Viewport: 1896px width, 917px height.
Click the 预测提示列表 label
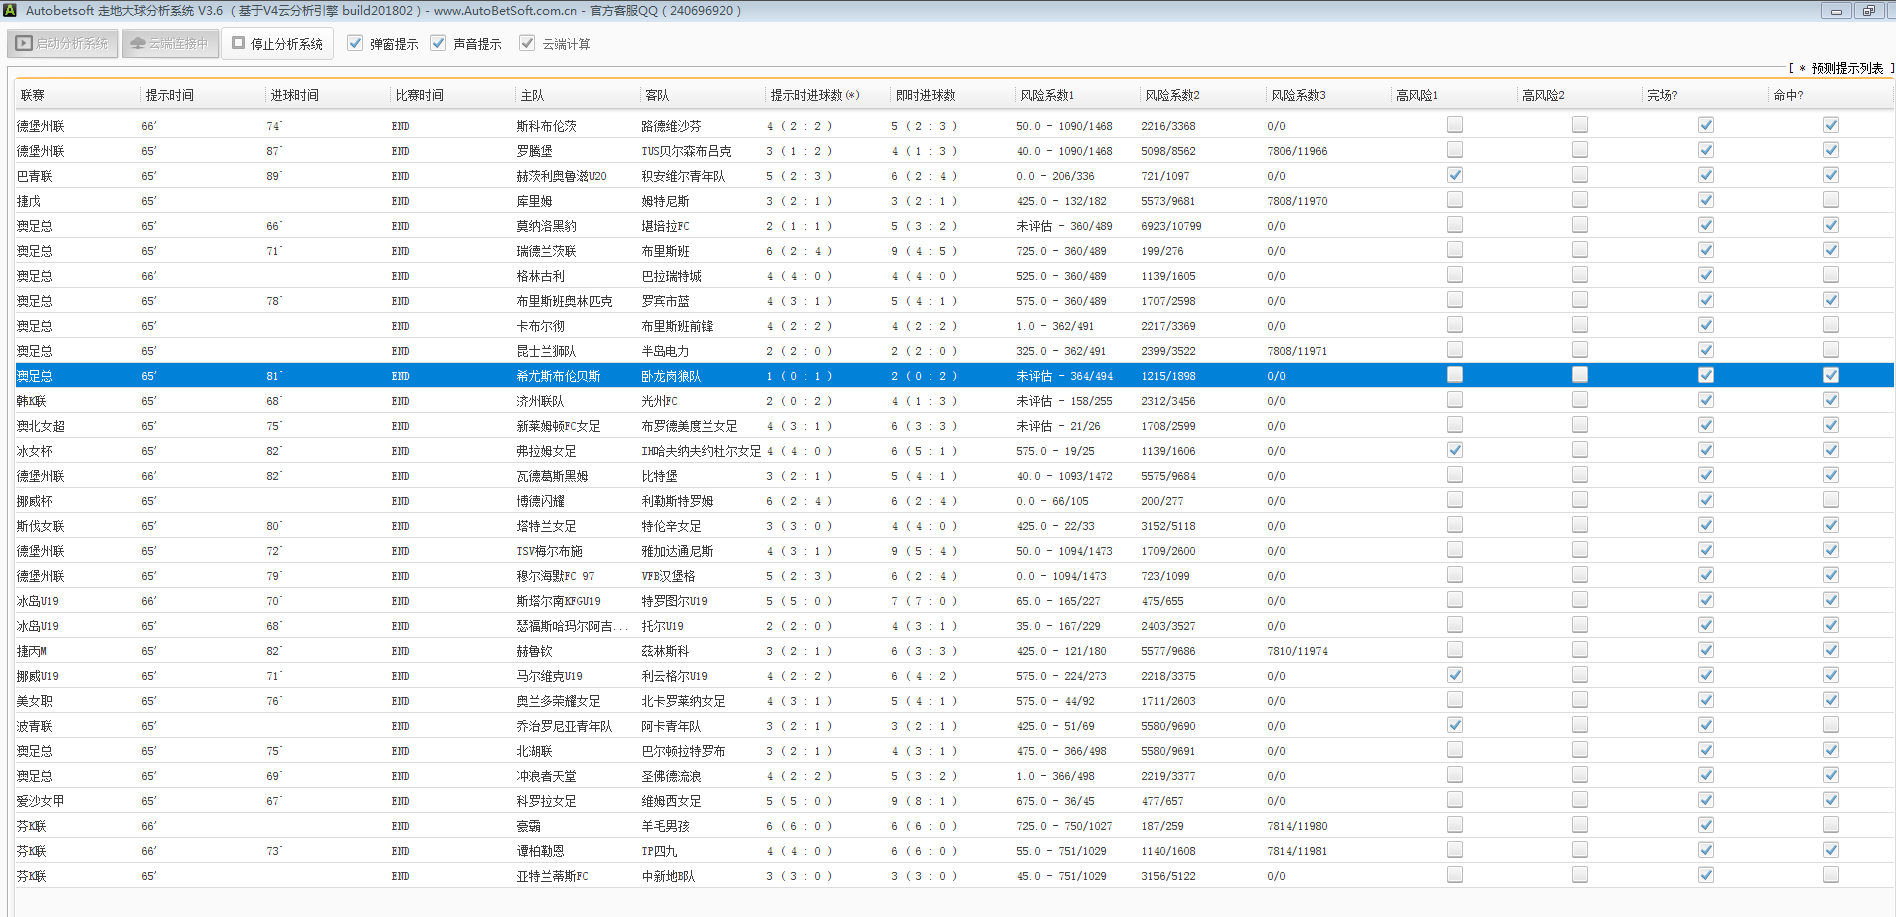tap(1846, 68)
